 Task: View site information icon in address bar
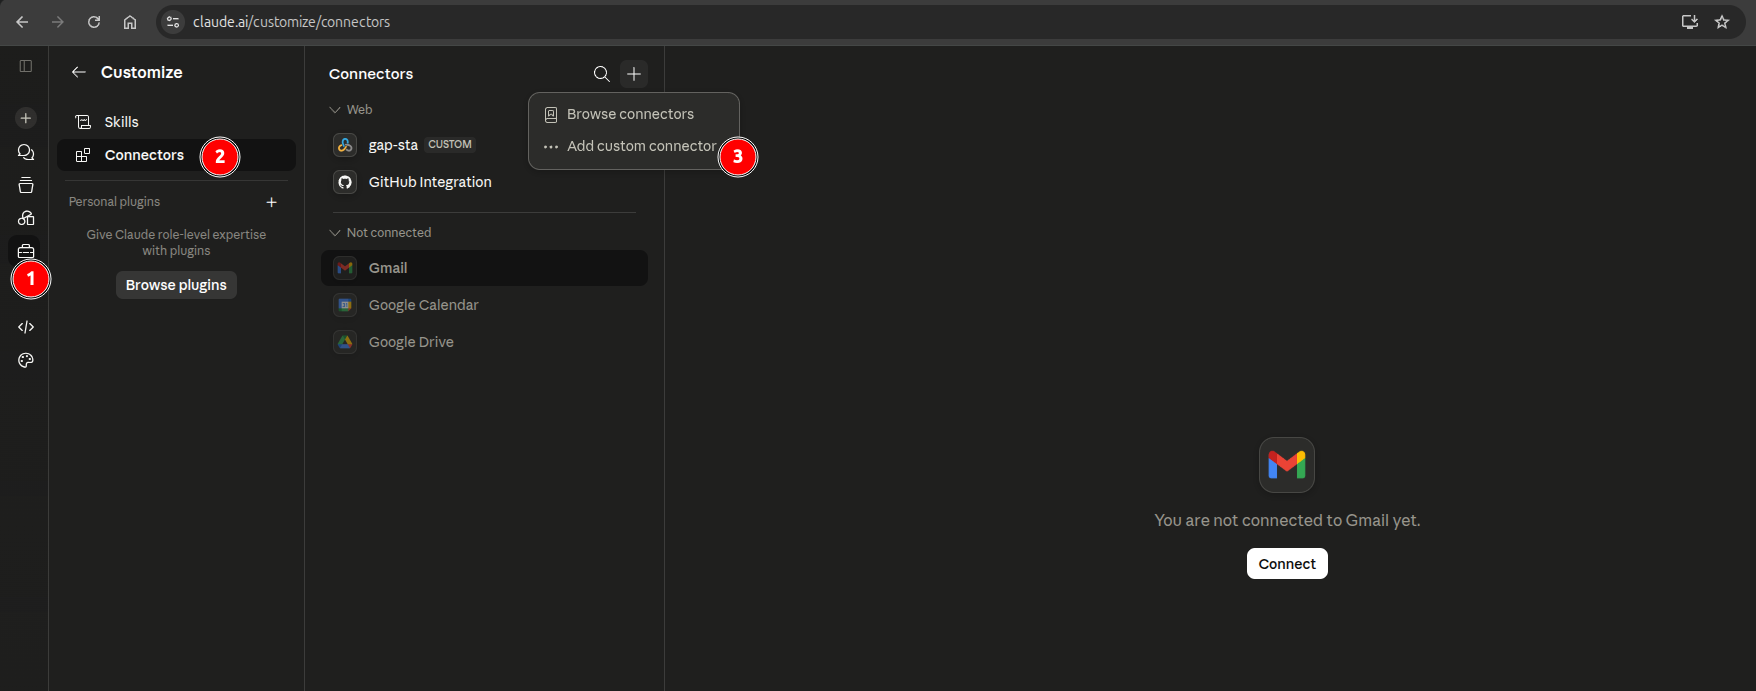(173, 22)
